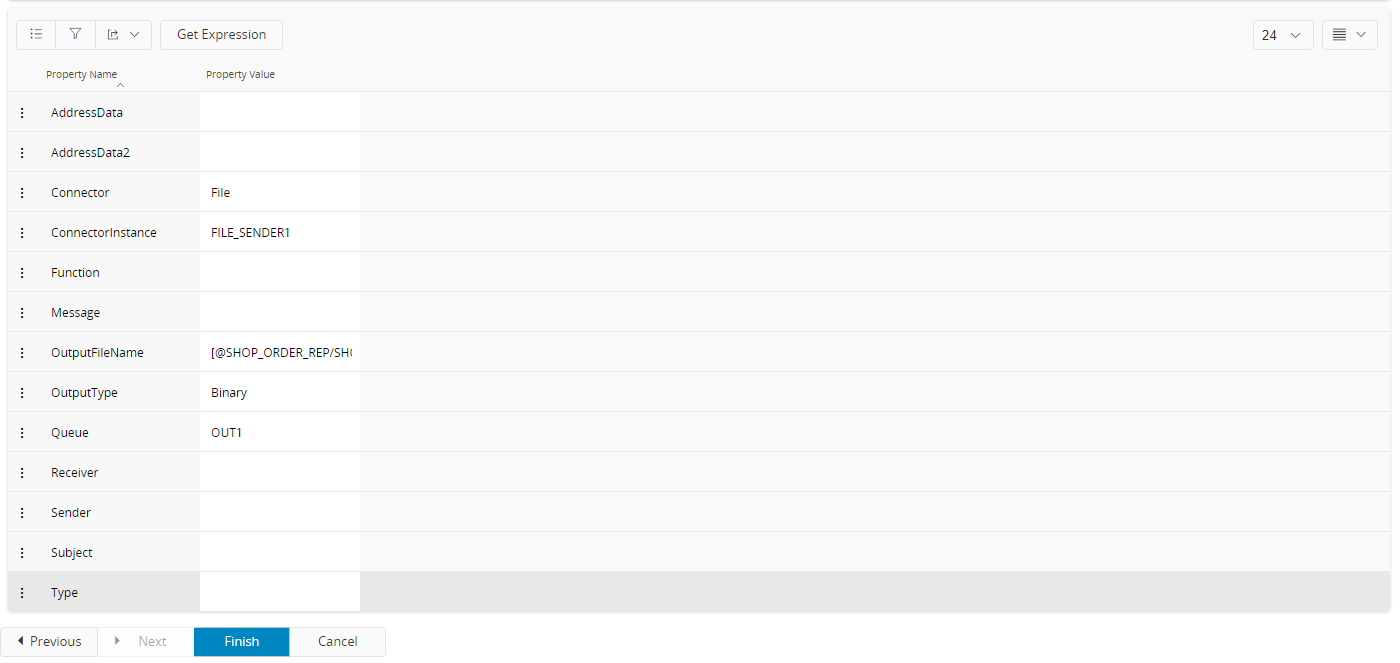Open row menu for AddressData
This screenshot has height=663, width=1400.
pyautogui.click(x=22, y=113)
